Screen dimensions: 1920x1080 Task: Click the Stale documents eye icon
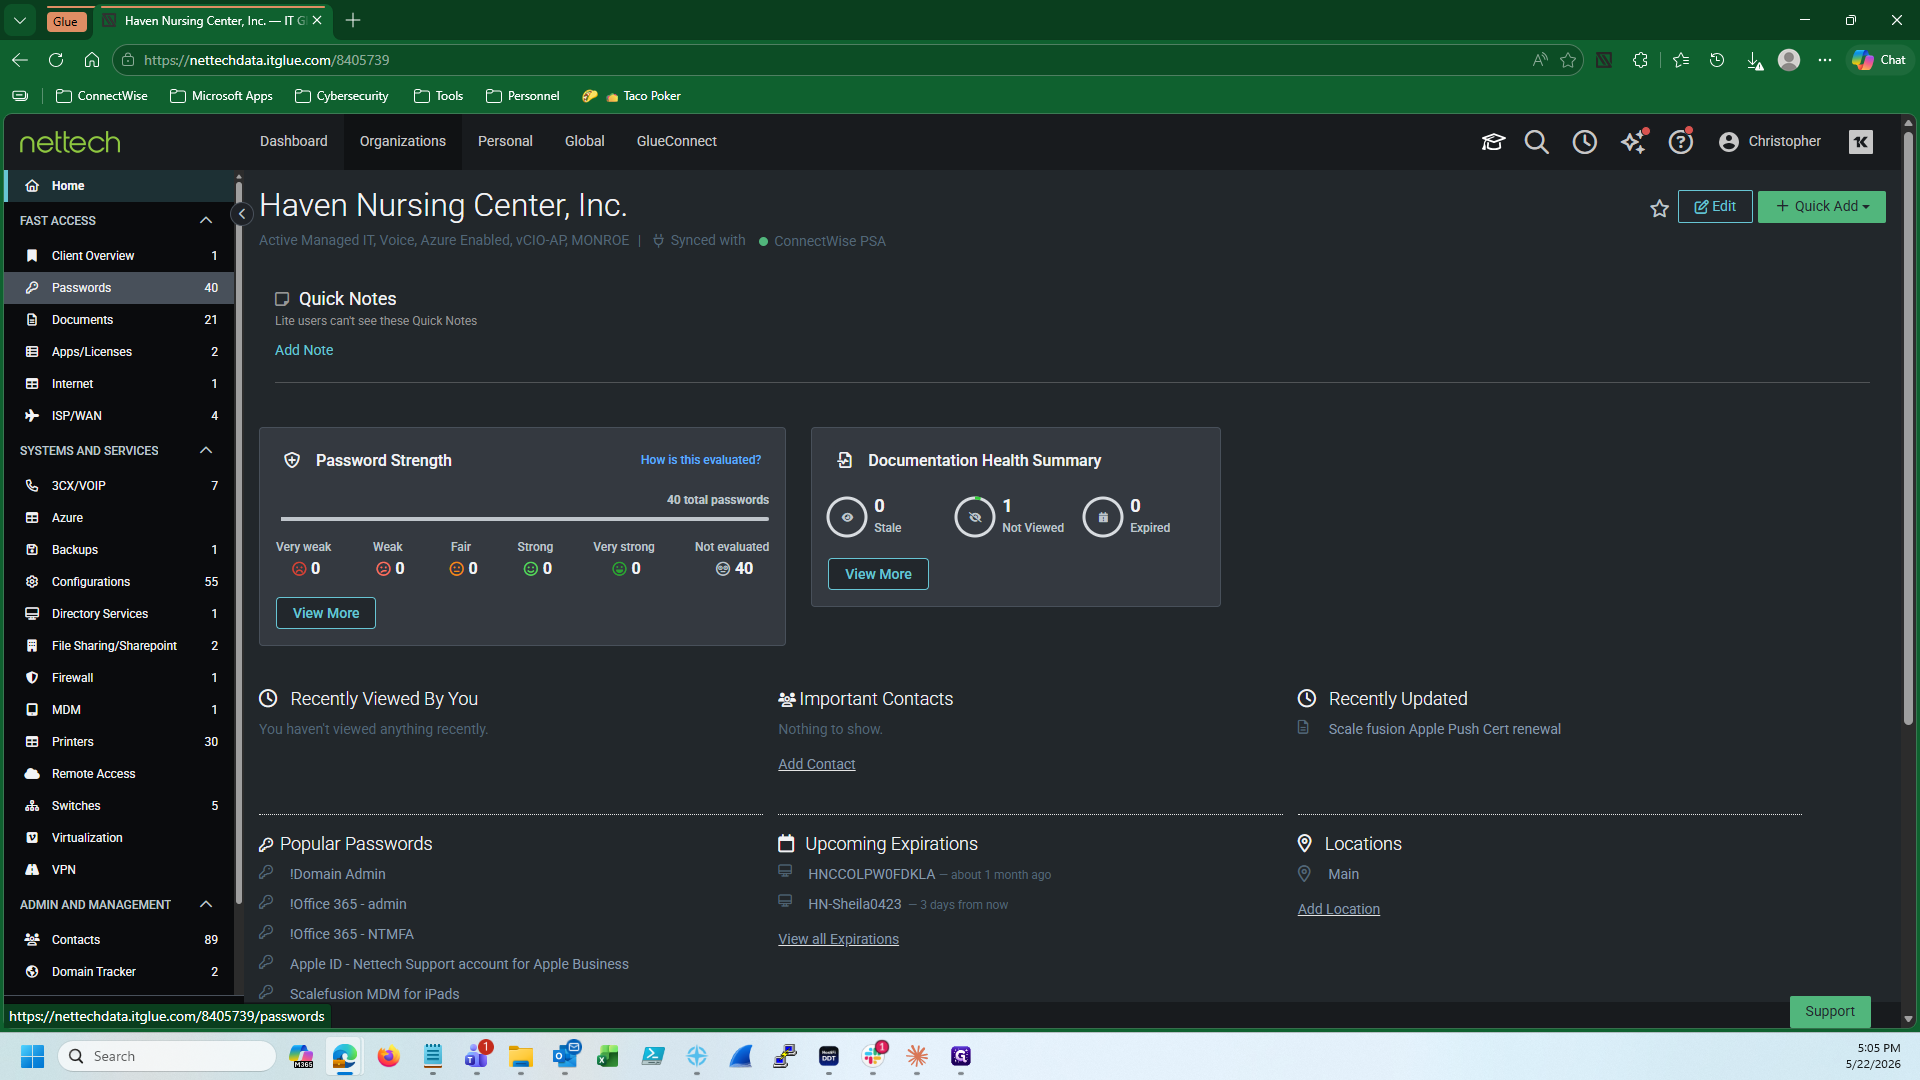(x=847, y=518)
